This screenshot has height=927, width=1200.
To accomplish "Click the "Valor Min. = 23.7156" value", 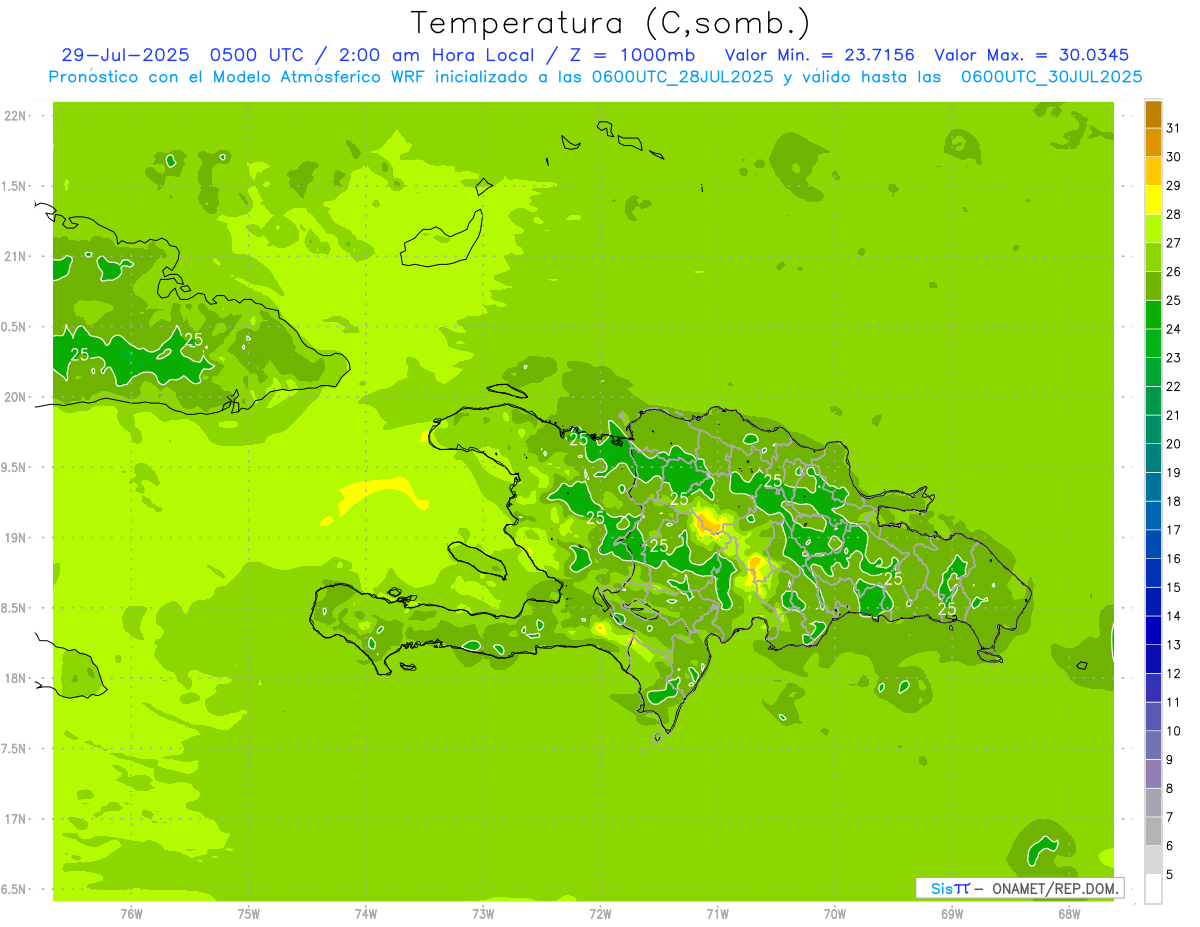I will (x=820, y=55).
